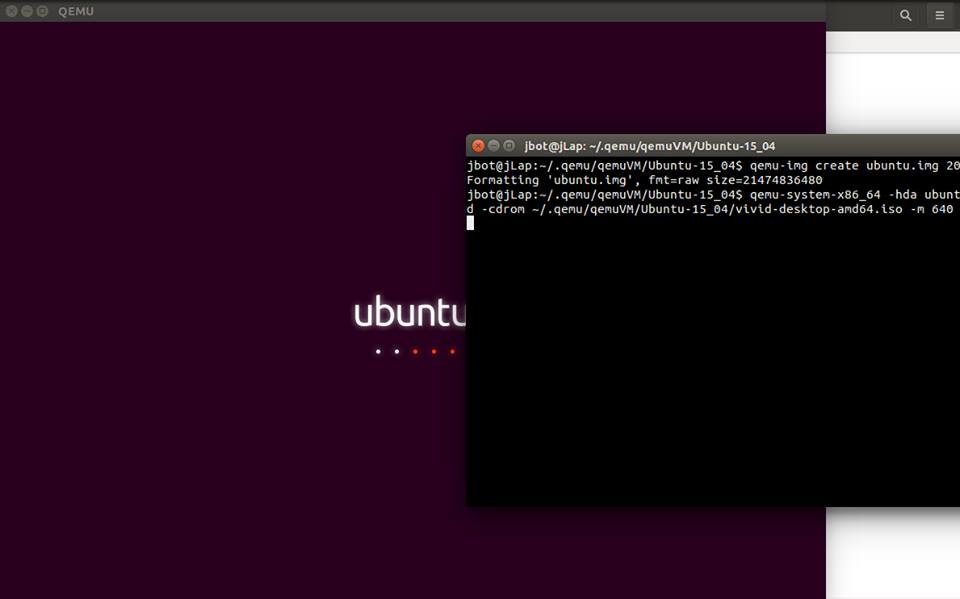The height and width of the screenshot is (599, 960).
Task: Close the QEMU window
Action: point(12,11)
